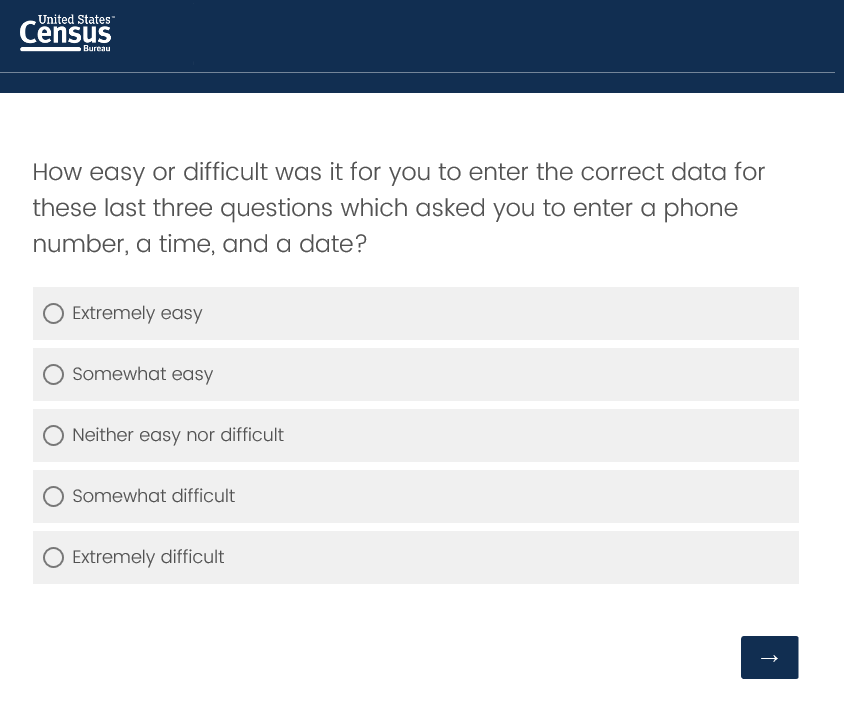Click the "Somewhat easy" label text
The width and height of the screenshot is (844, 711).
[x=143, y=375]
